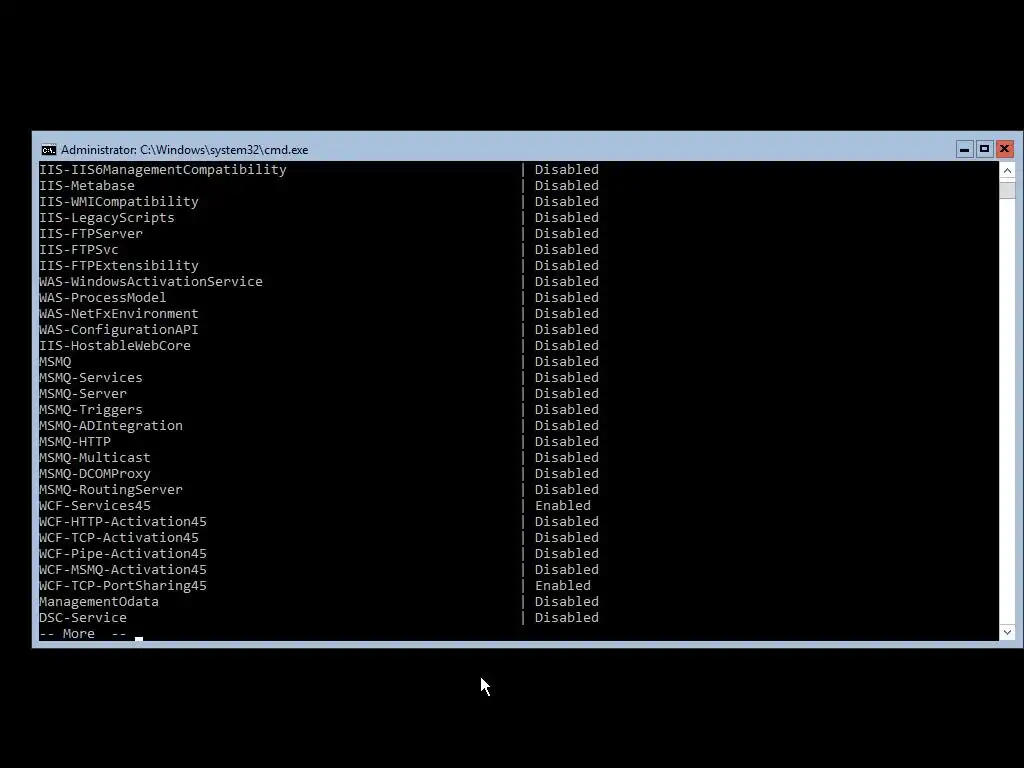
Task: Click 'DSC-Service' feature name
Action: [83, 618]
